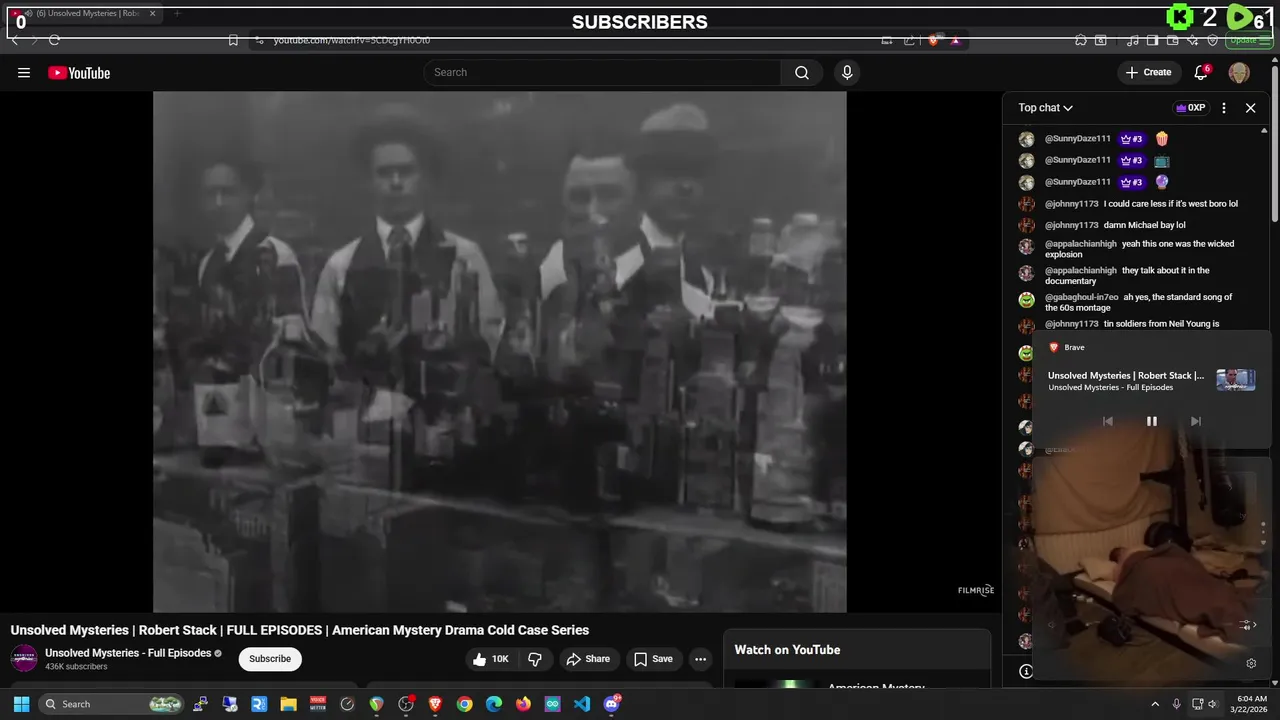
Task: Click the Unsolved Mysteries channel avatar
Action: [24, 658]
